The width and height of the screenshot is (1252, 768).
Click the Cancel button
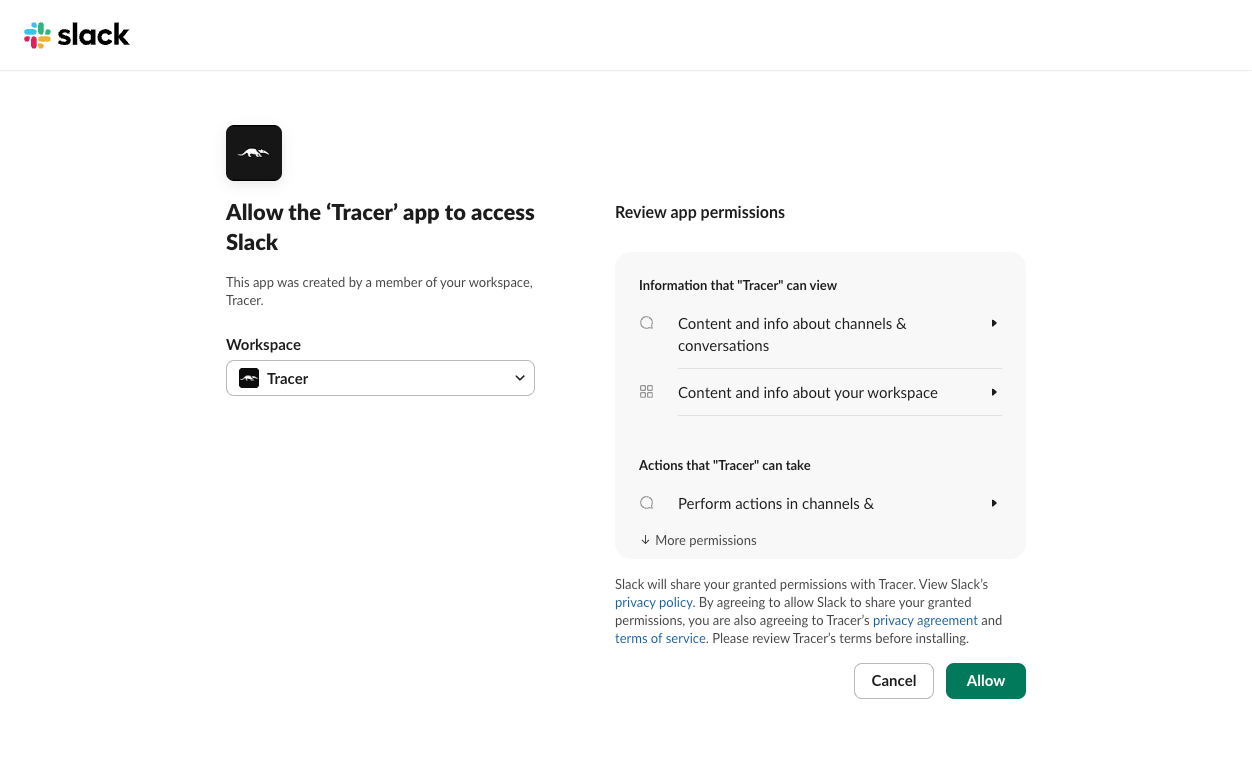point(893,680)
